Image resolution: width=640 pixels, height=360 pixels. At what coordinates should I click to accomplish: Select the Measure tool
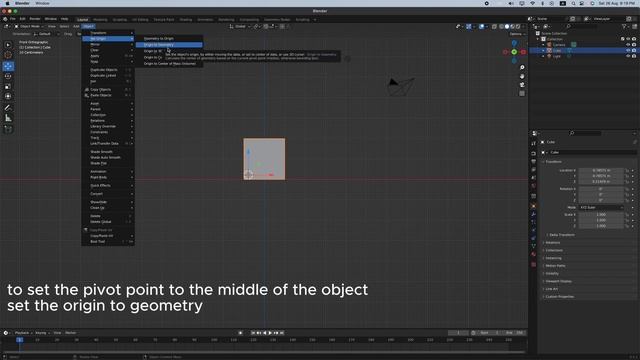8,118
